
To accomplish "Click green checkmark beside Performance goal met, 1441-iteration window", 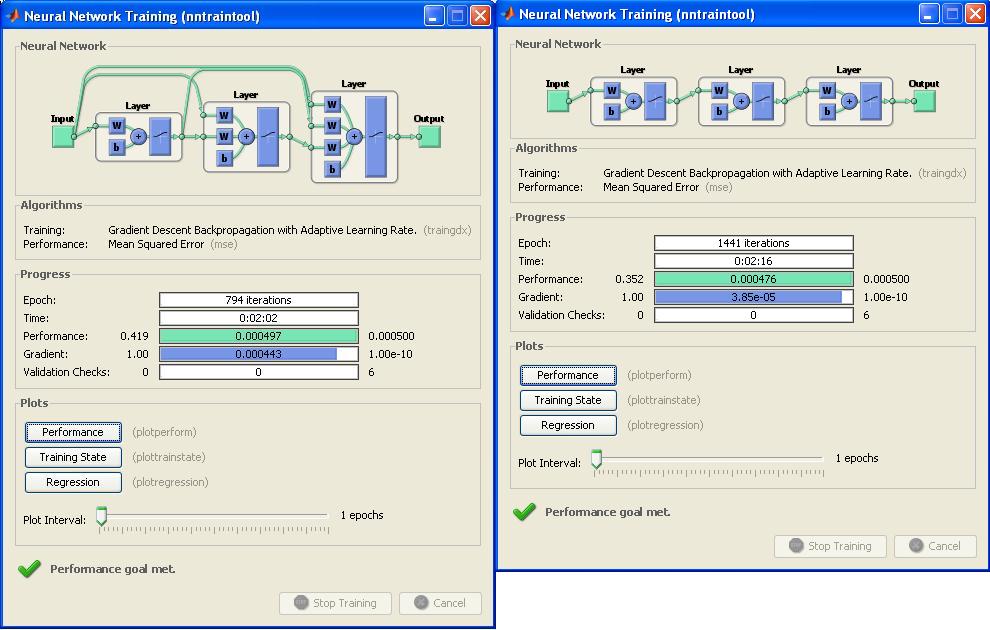I will [x=524, y=512].
